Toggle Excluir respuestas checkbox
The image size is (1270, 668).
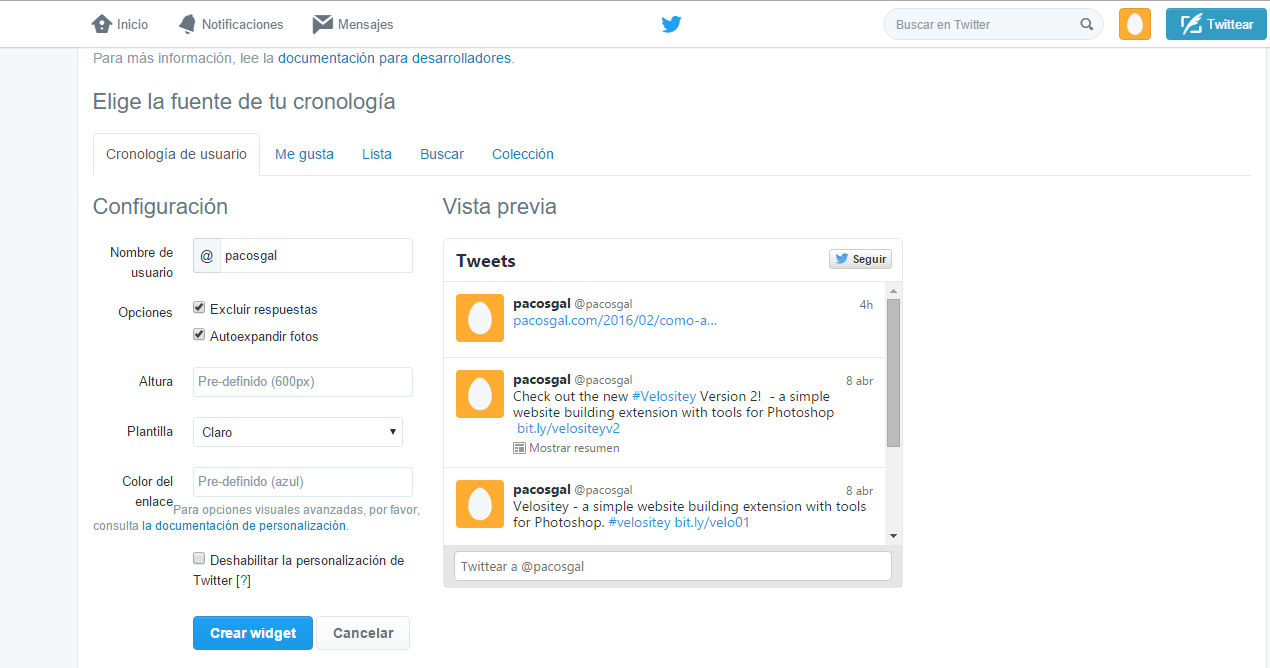pos(199,308)
